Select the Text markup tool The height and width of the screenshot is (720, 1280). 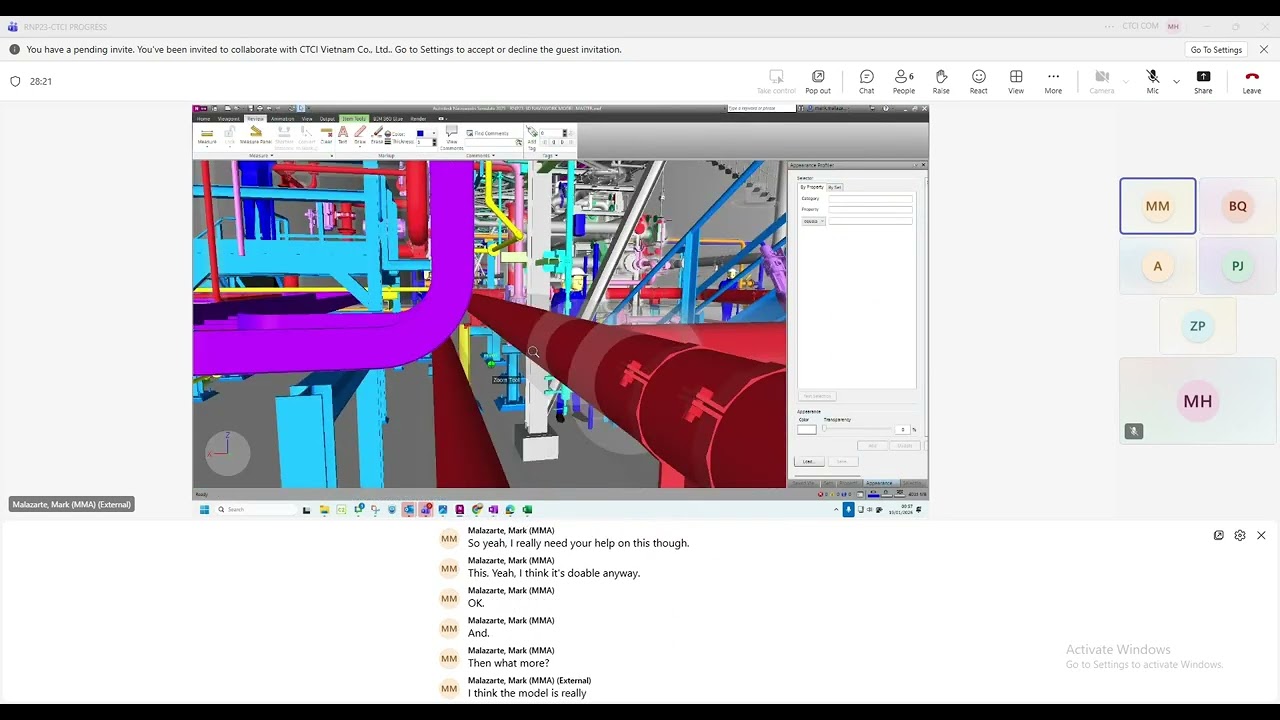click(342, 136)
